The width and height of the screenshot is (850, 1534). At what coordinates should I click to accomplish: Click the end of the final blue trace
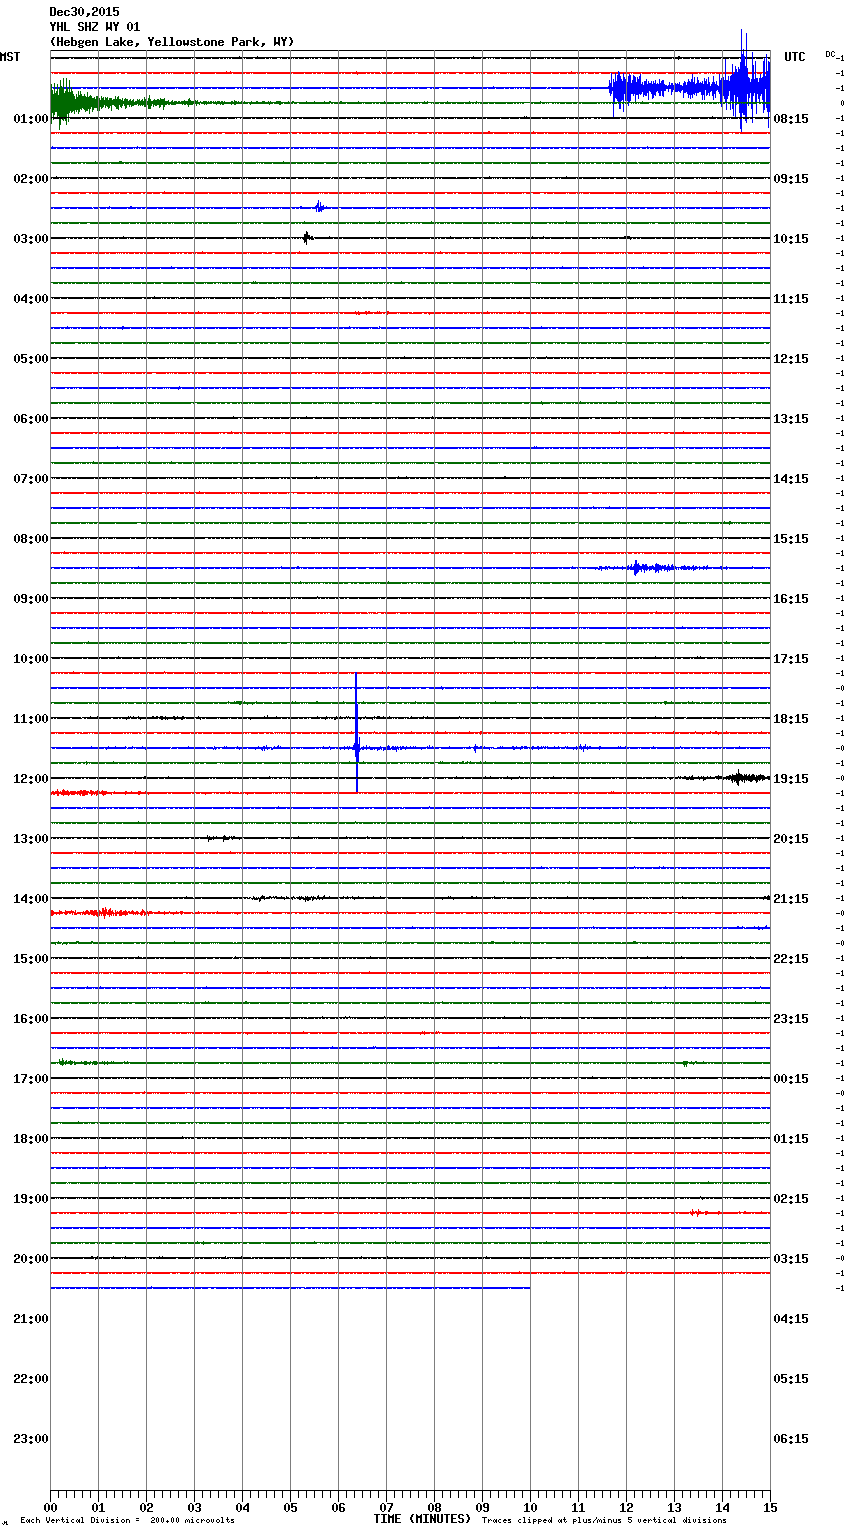click(529, 1288)
